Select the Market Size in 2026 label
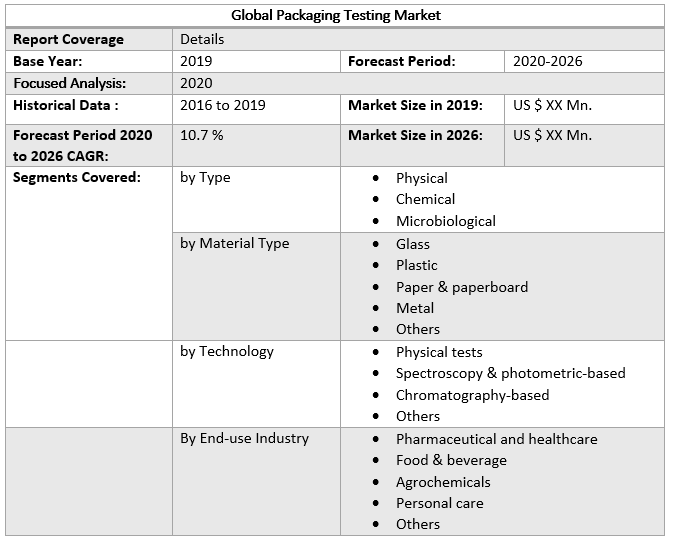The width and height of the screenshot is (673, 544). coord(415,135)
